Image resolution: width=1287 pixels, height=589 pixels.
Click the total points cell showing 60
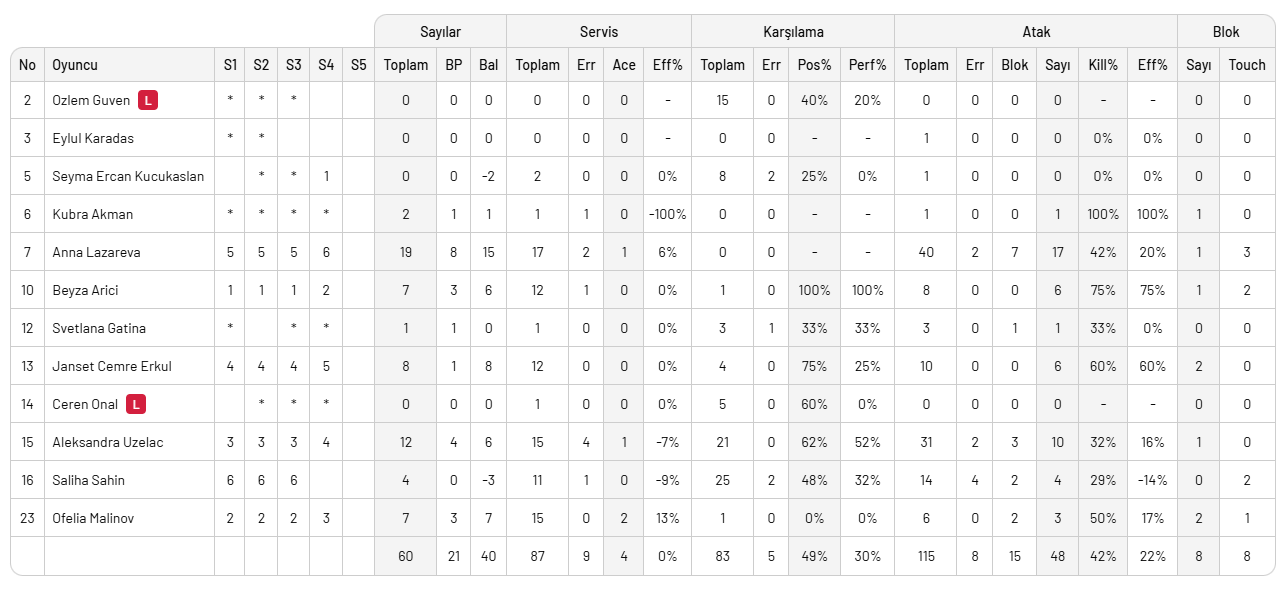(x=405, y=556)
